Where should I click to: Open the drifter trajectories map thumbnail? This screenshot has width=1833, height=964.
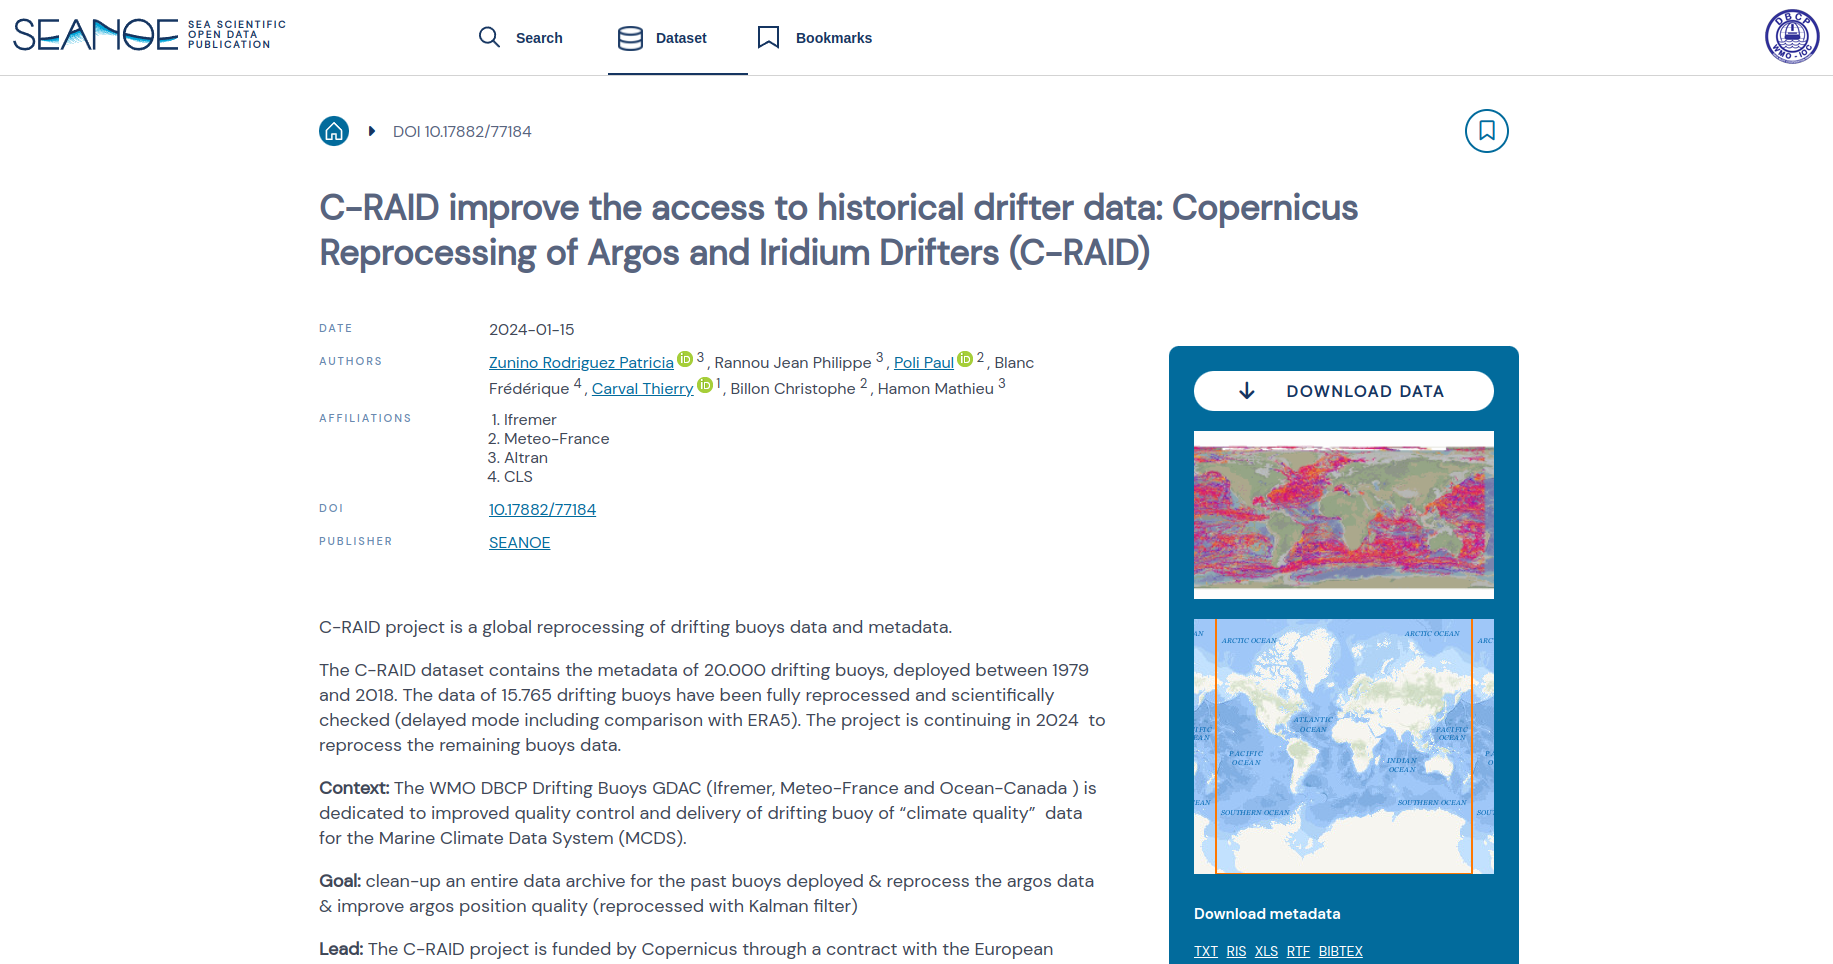(1344, 515)
